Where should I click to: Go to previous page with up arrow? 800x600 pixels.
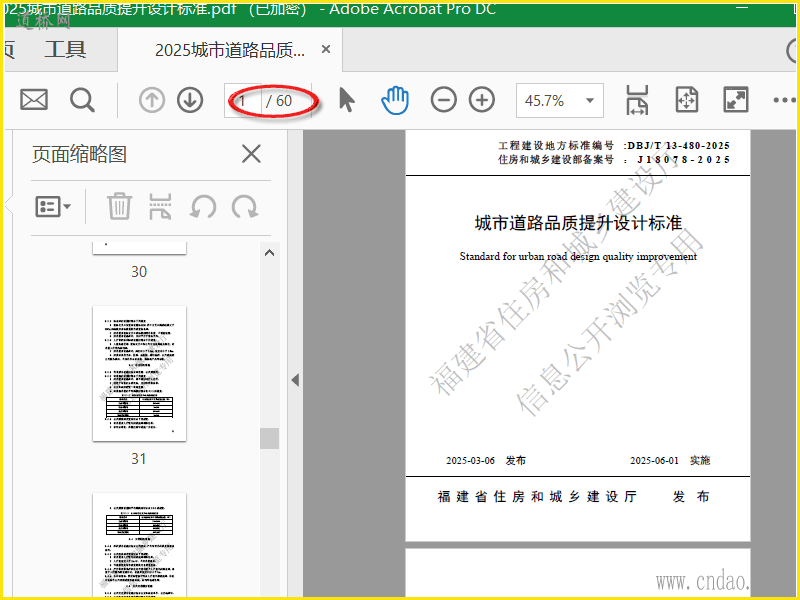[x=152, y=100]
